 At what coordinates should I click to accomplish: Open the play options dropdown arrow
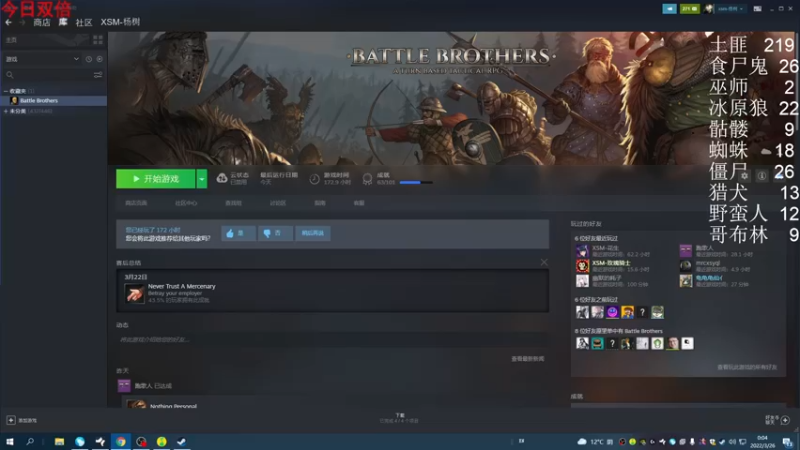click(202, 179)
